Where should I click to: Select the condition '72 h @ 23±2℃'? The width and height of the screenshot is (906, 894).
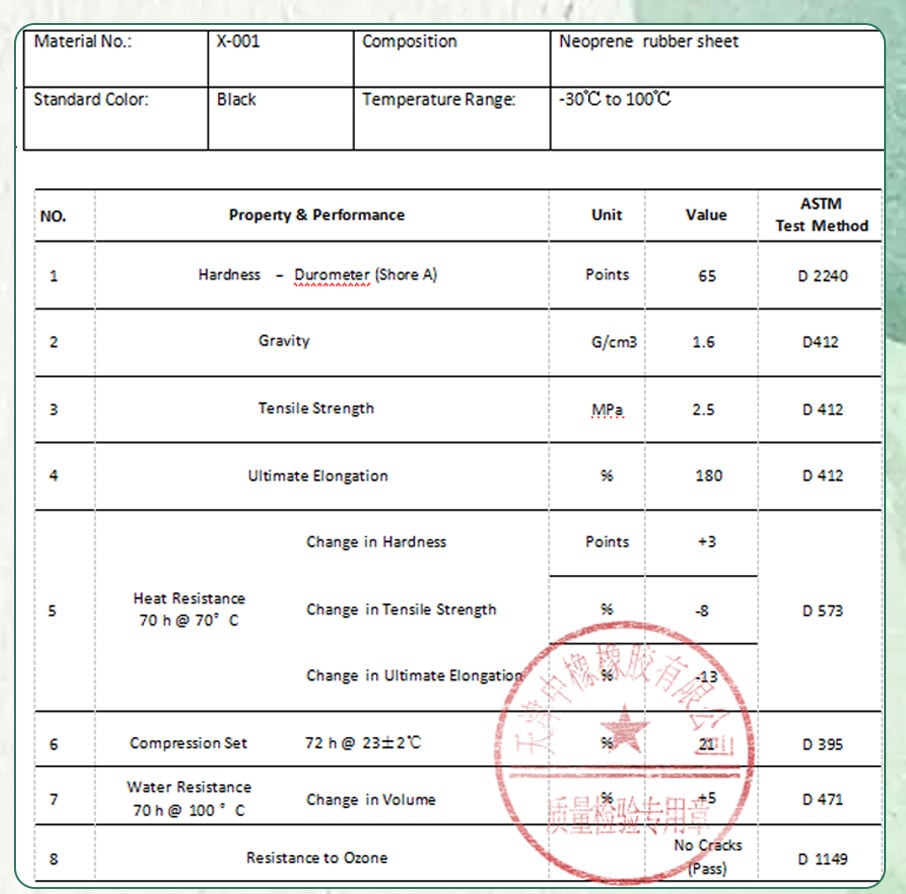[x=363, y=743]
